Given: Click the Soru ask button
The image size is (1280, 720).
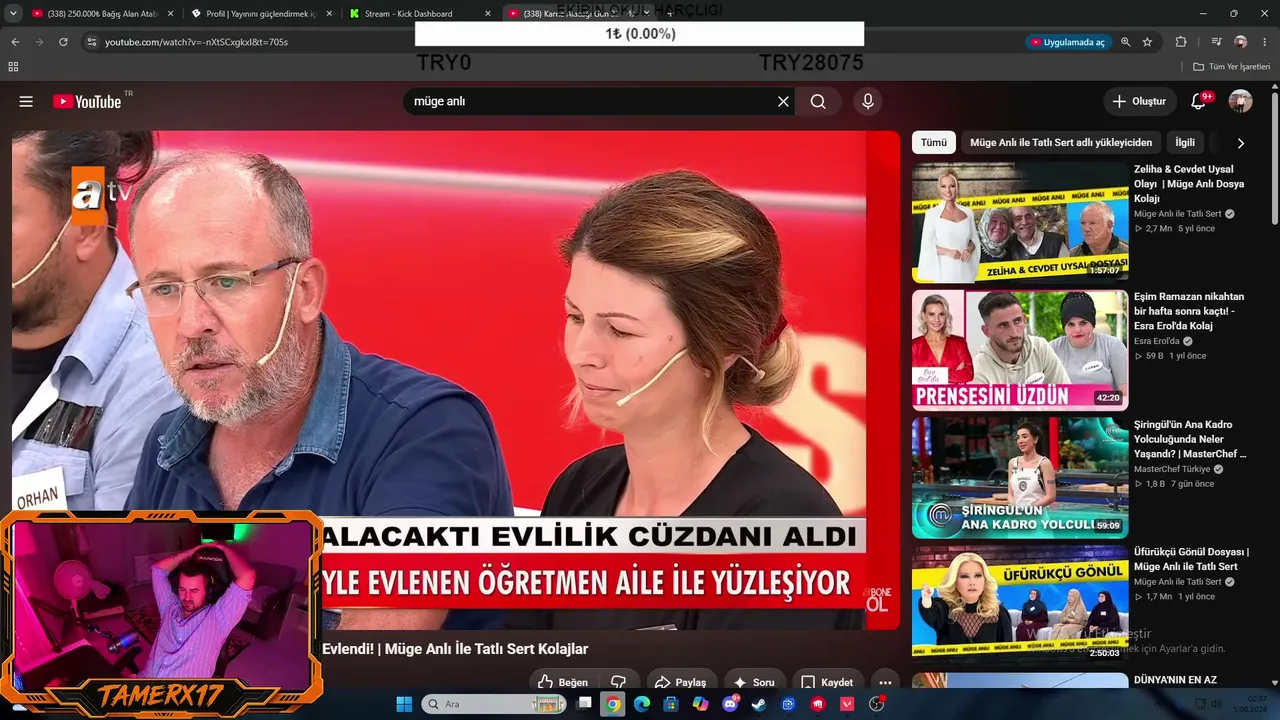Looking at the screenshot, I should [x=753, y=682].
